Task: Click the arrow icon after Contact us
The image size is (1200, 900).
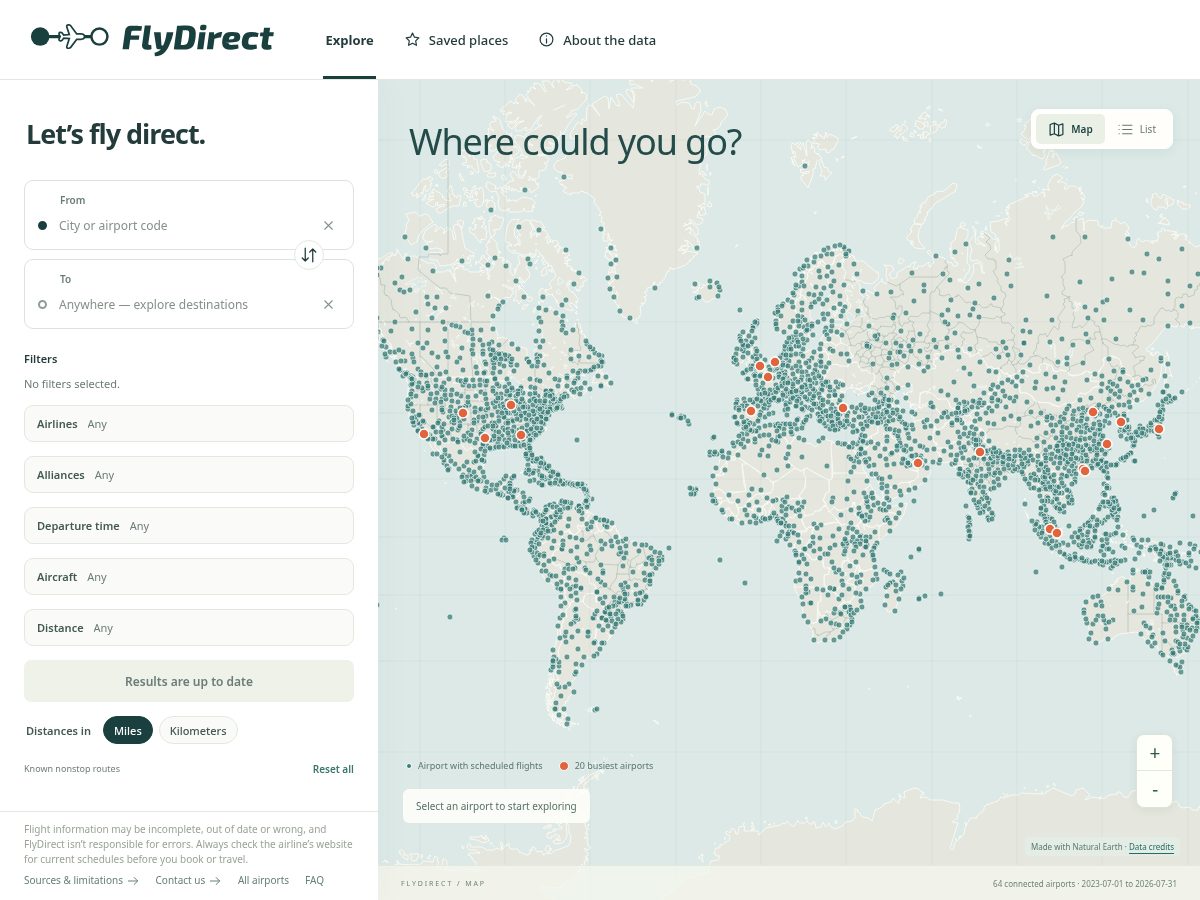Action: coord(215,881)
